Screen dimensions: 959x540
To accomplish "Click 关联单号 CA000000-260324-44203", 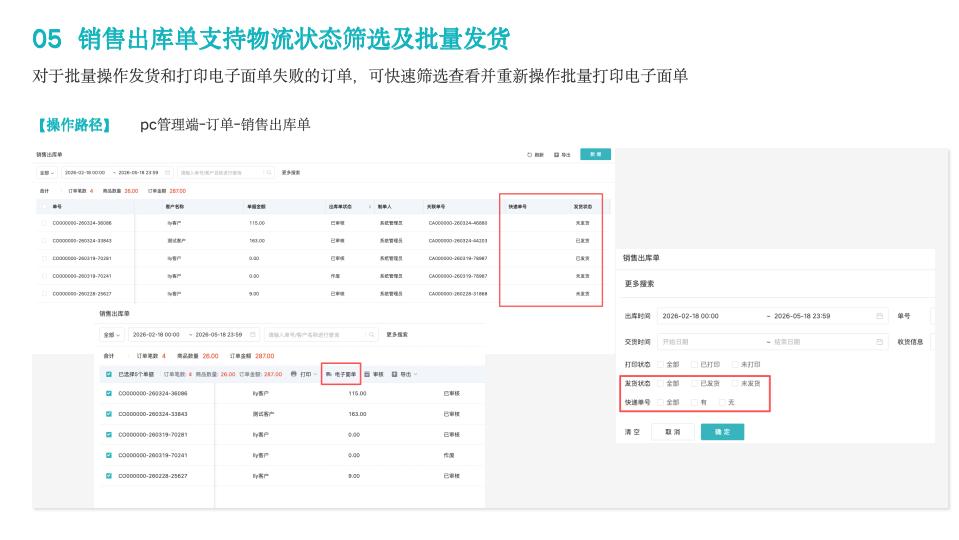I will 458,241.
